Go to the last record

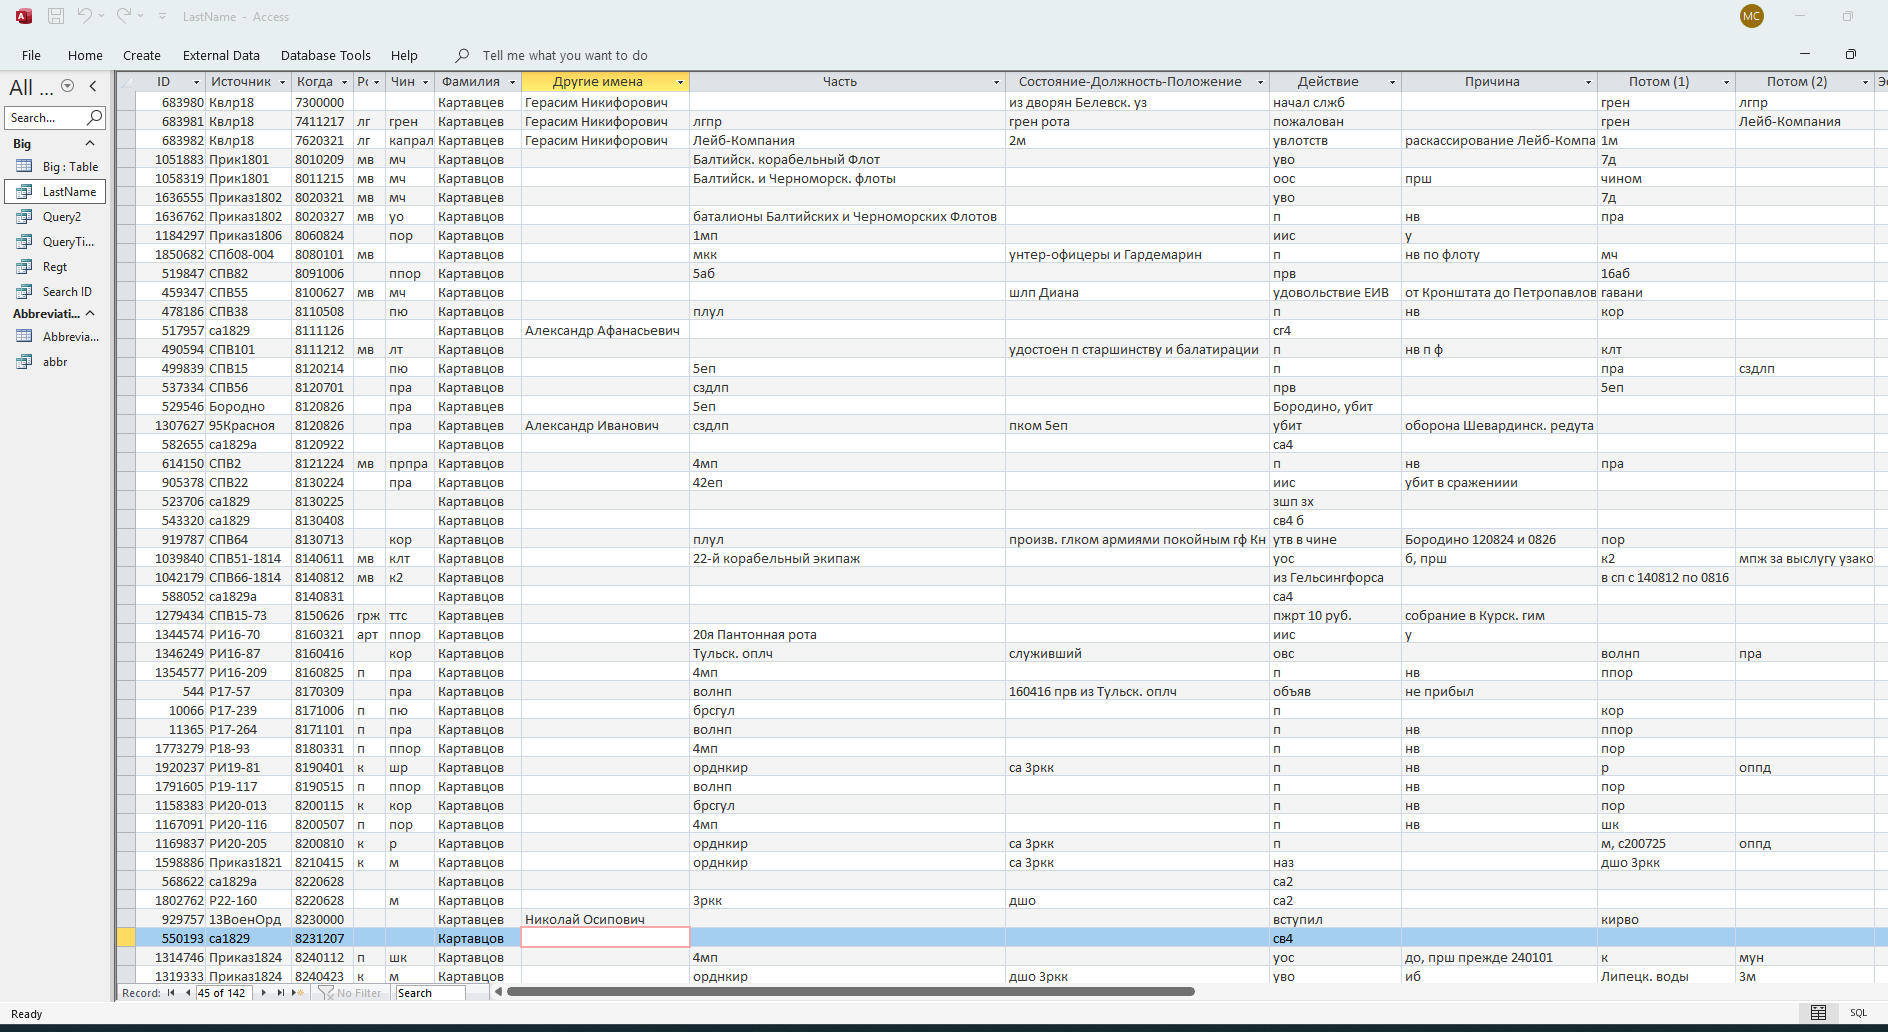point(280,993)
